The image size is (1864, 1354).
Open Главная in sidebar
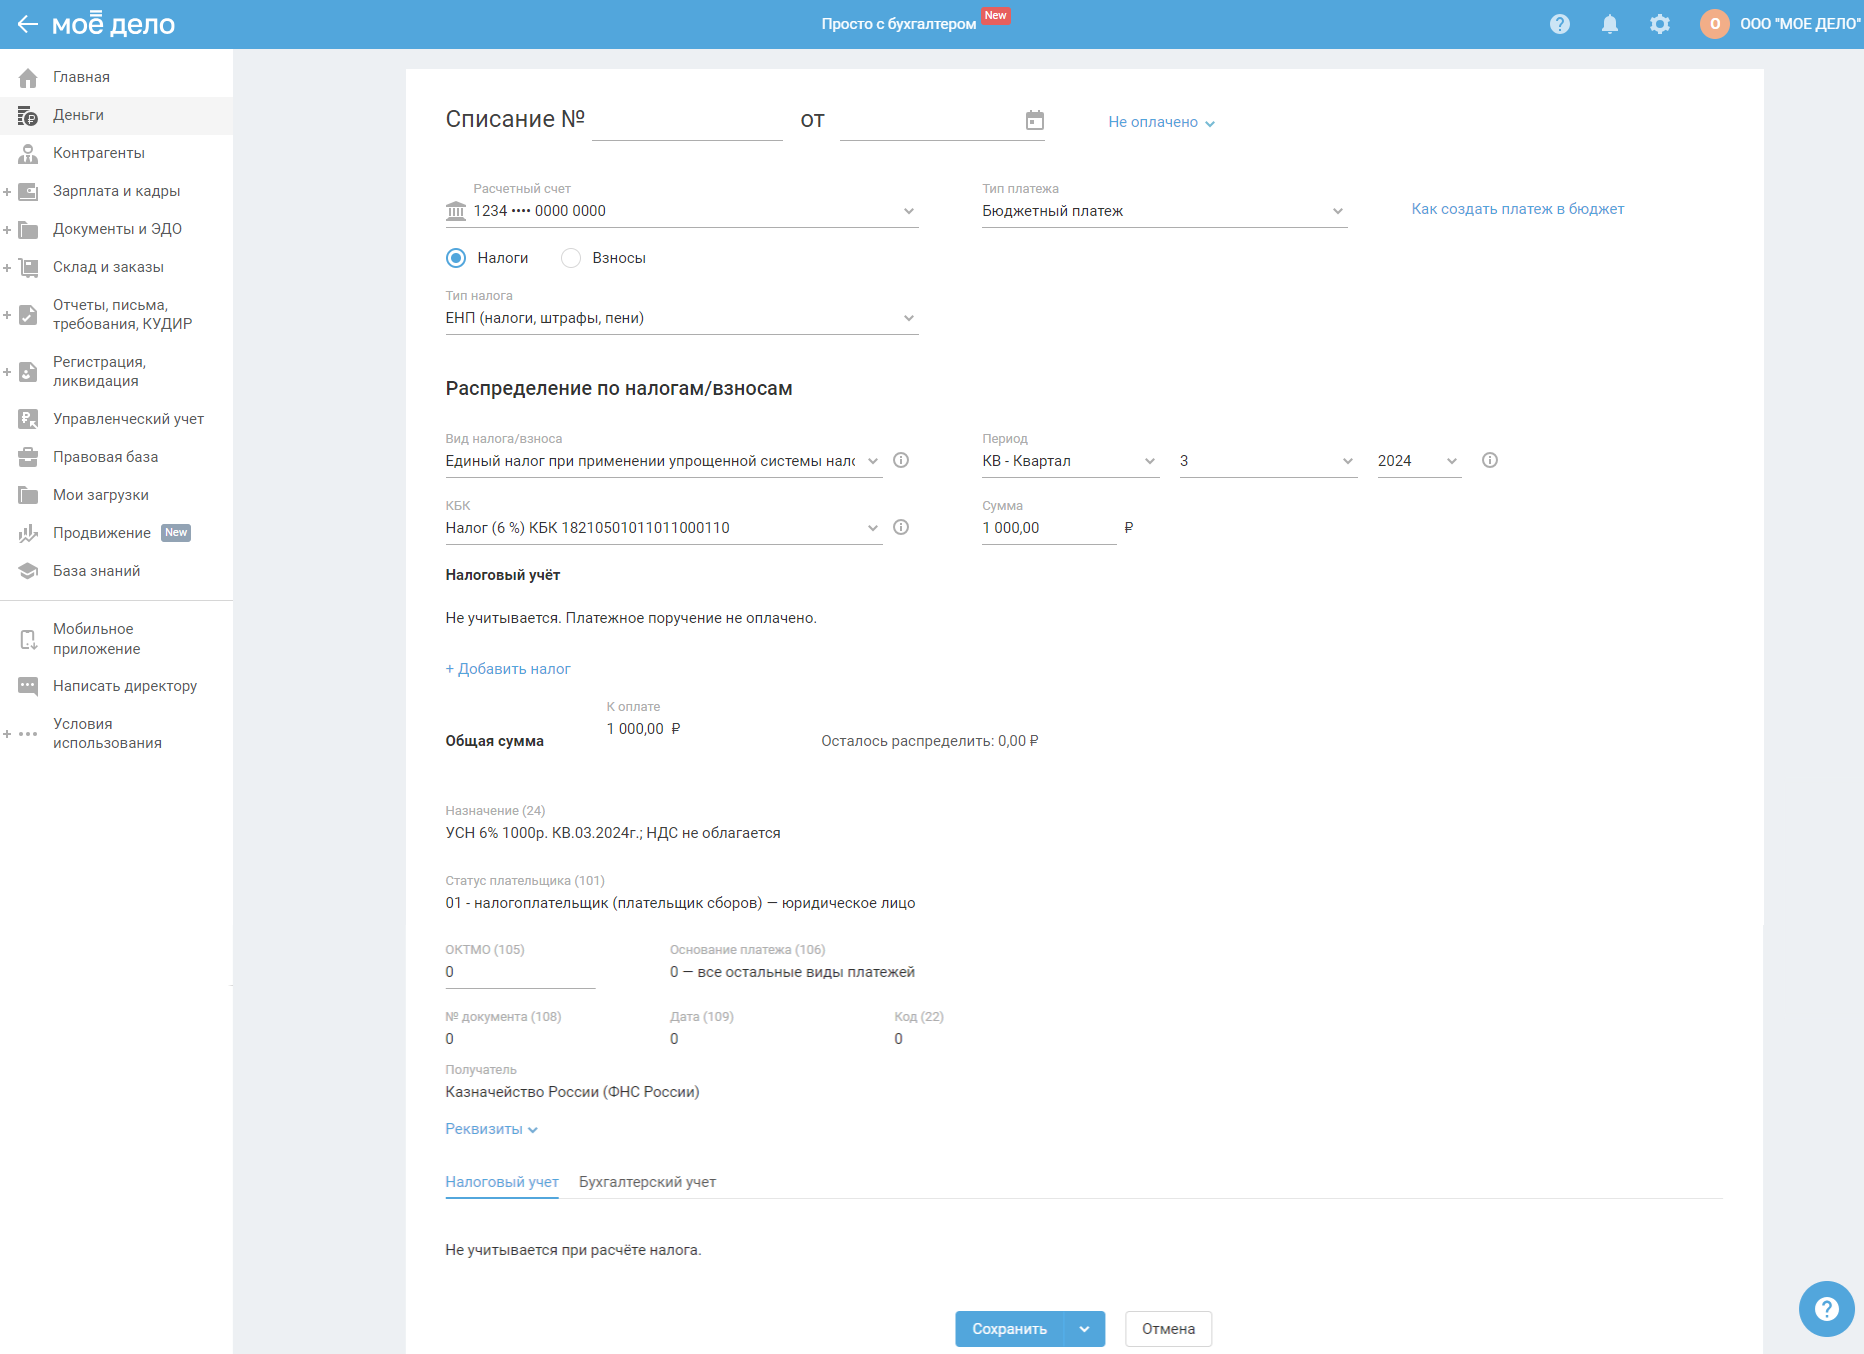[x=116, y=77]
